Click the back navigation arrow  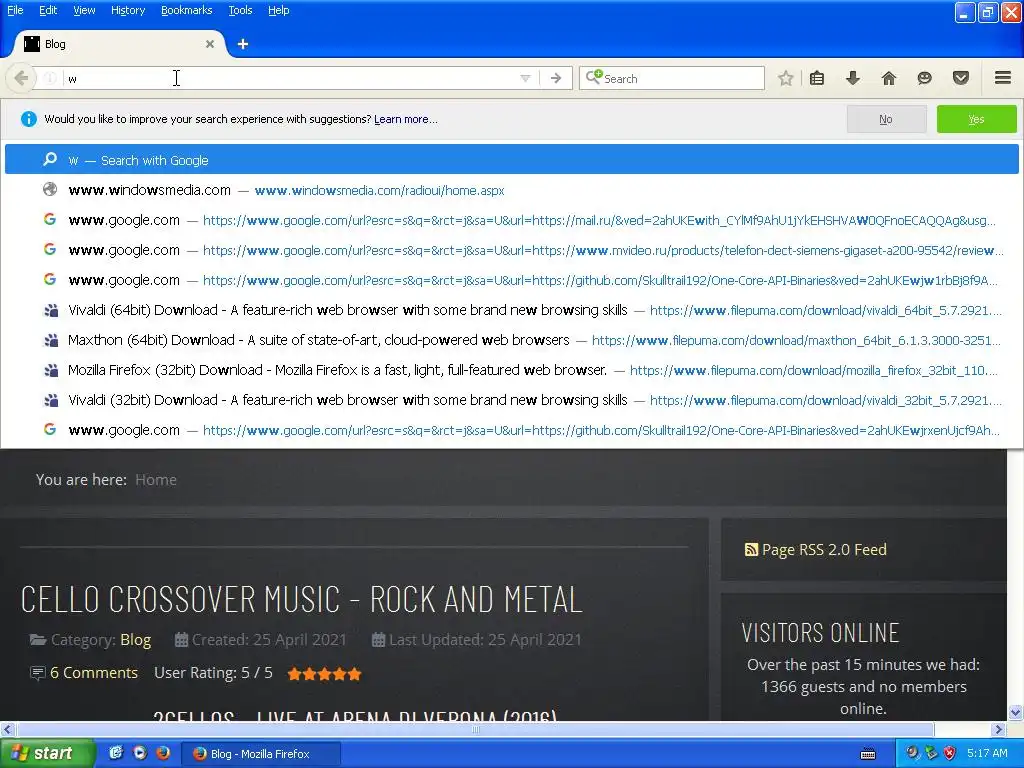click(x=21, y=78)
